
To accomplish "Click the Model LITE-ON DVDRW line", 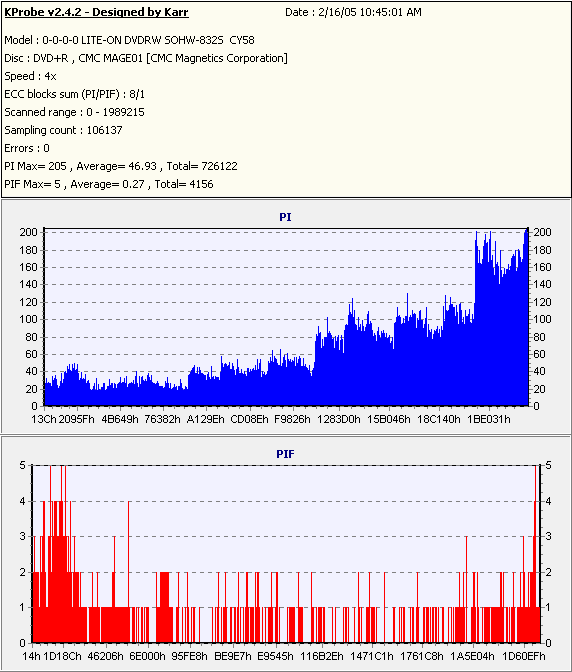I will click(x=129, y=40).
